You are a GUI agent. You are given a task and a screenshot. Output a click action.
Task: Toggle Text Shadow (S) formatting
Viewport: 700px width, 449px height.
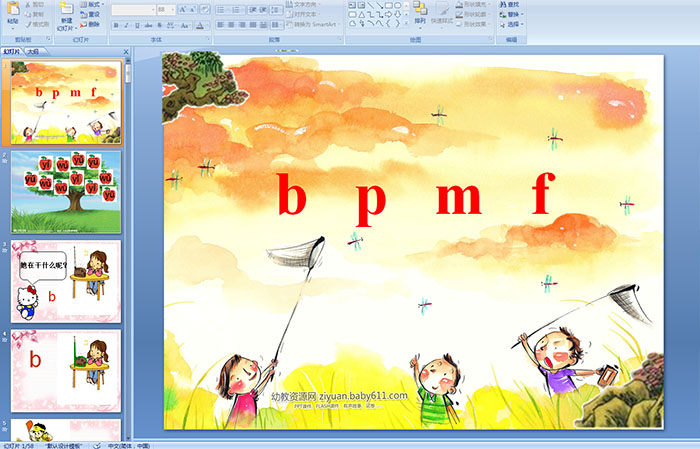point(159,25)
